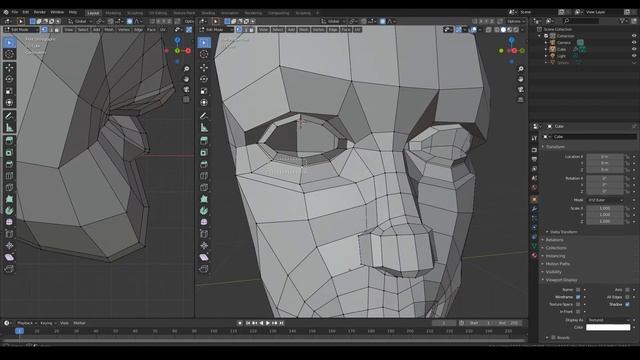Open Options popover in right viewport header

click(x=515, y=21)
